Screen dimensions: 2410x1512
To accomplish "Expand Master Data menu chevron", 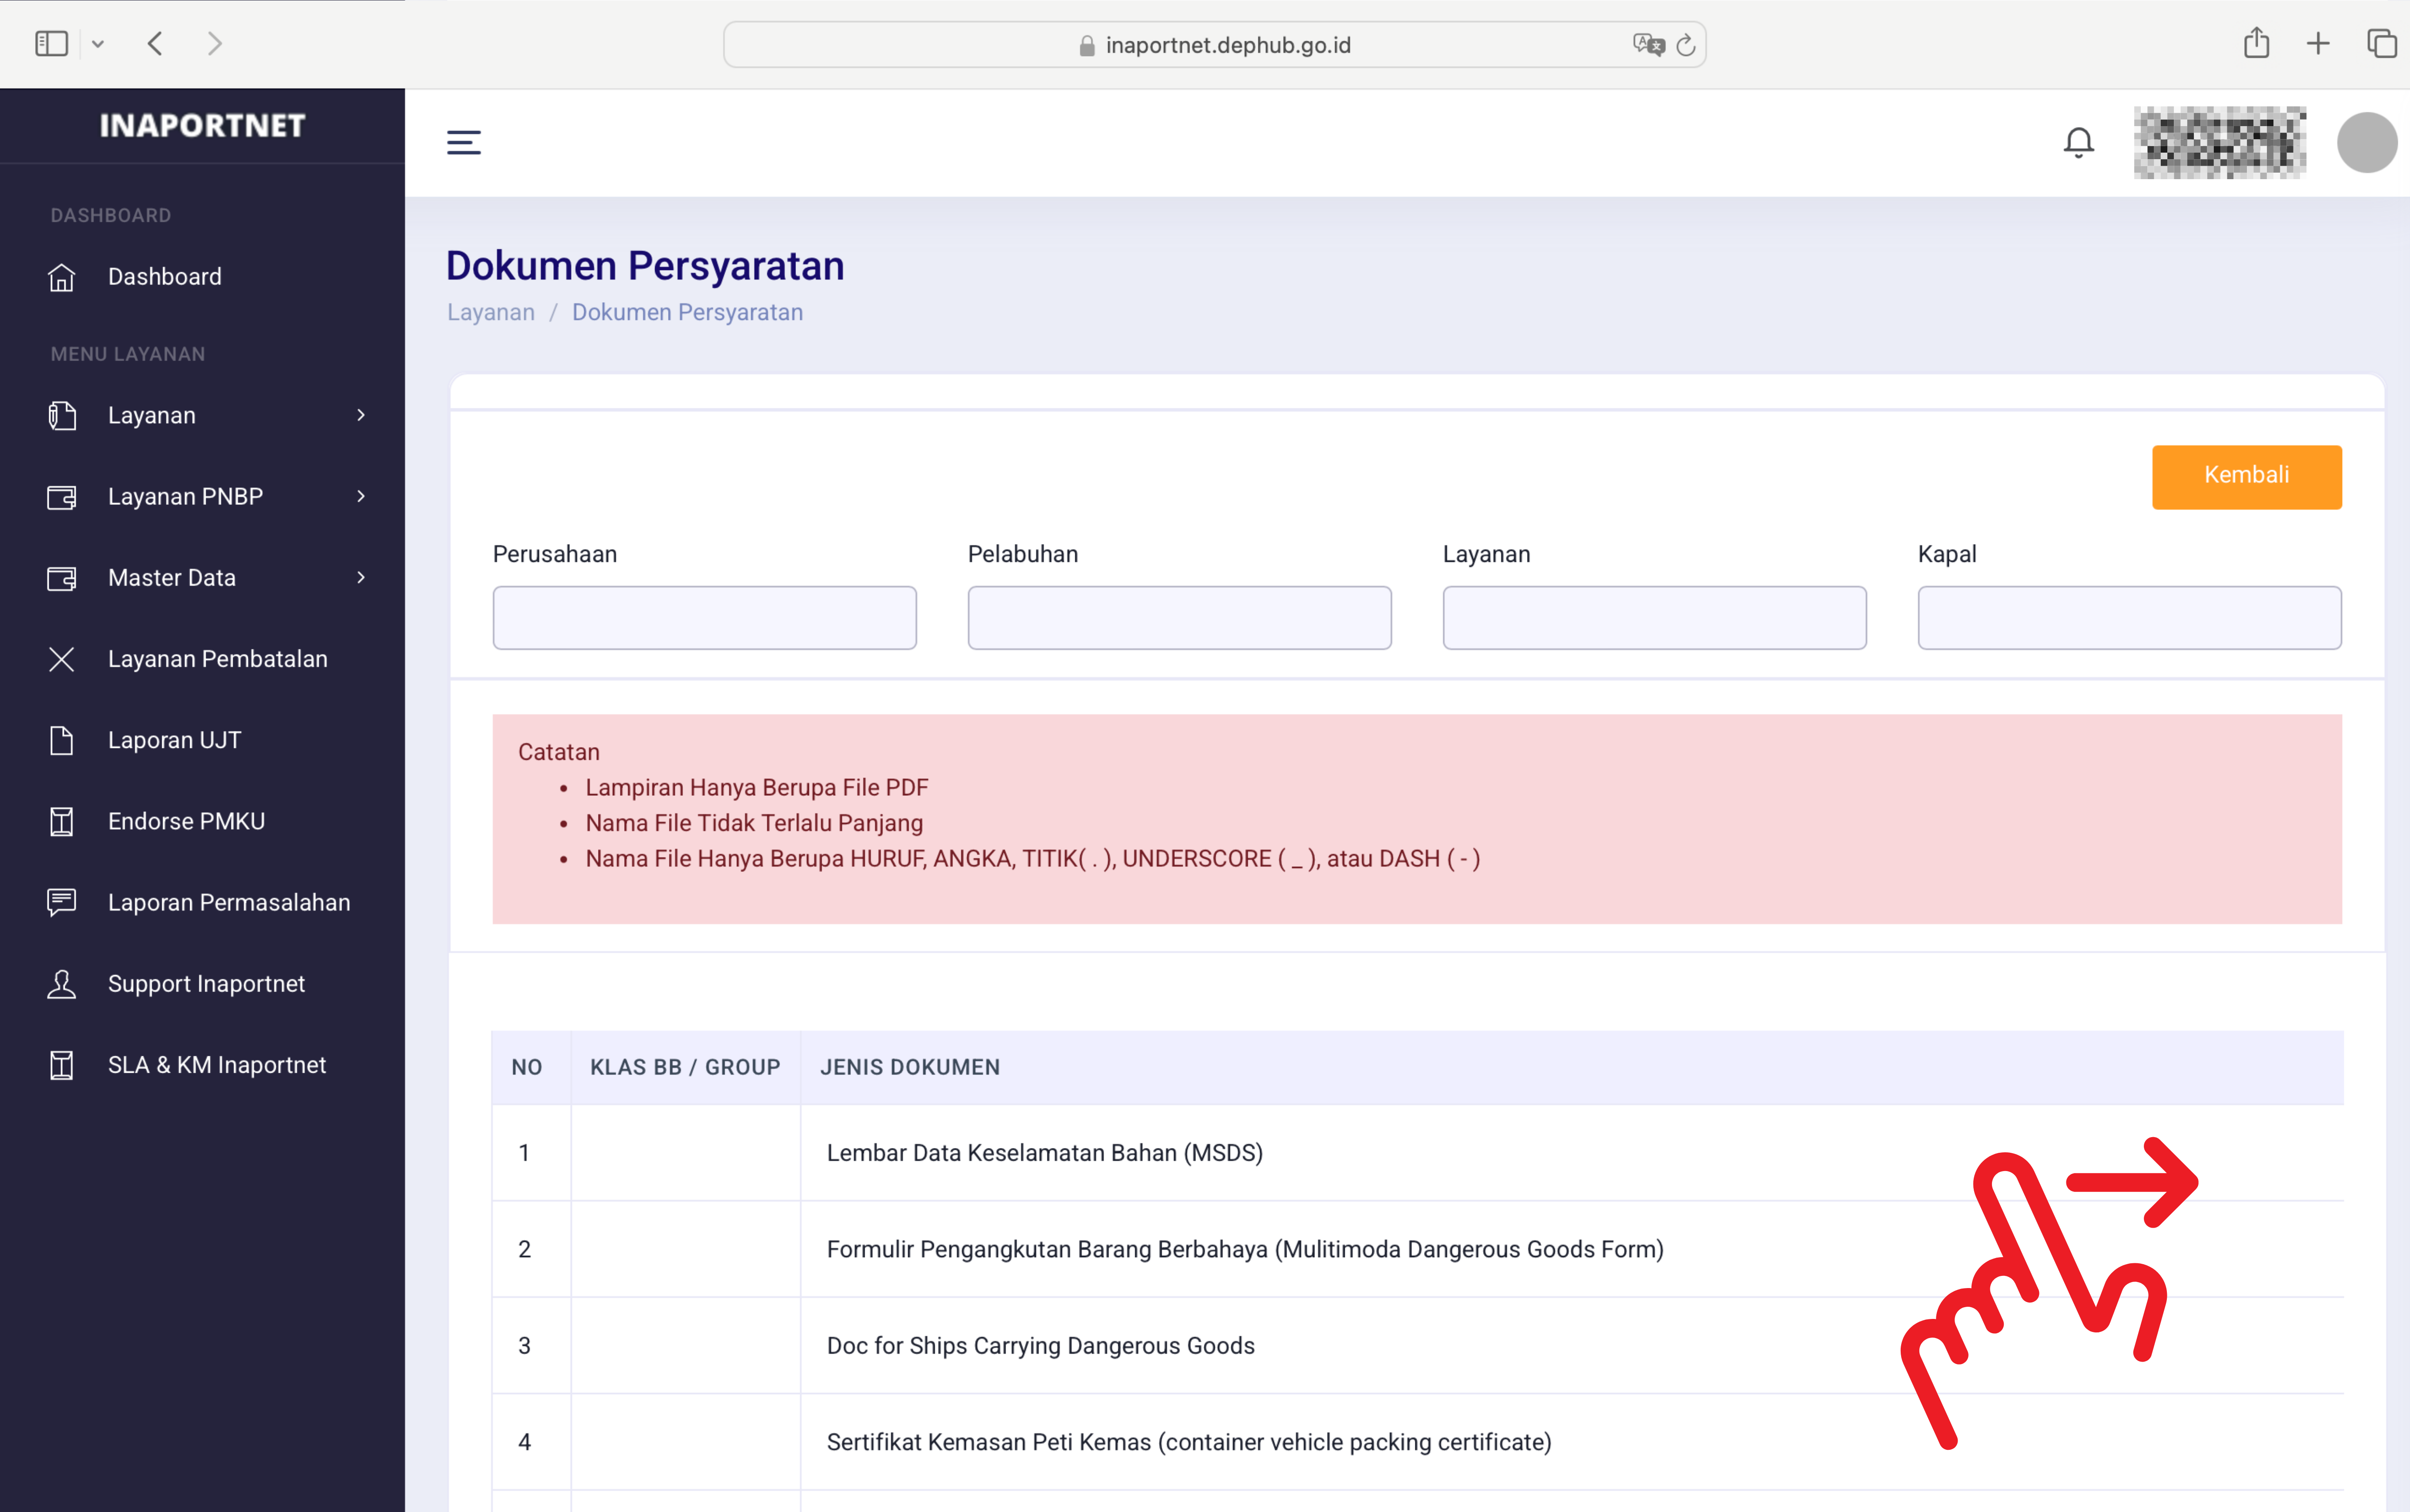I will click(x=361, y=577).
